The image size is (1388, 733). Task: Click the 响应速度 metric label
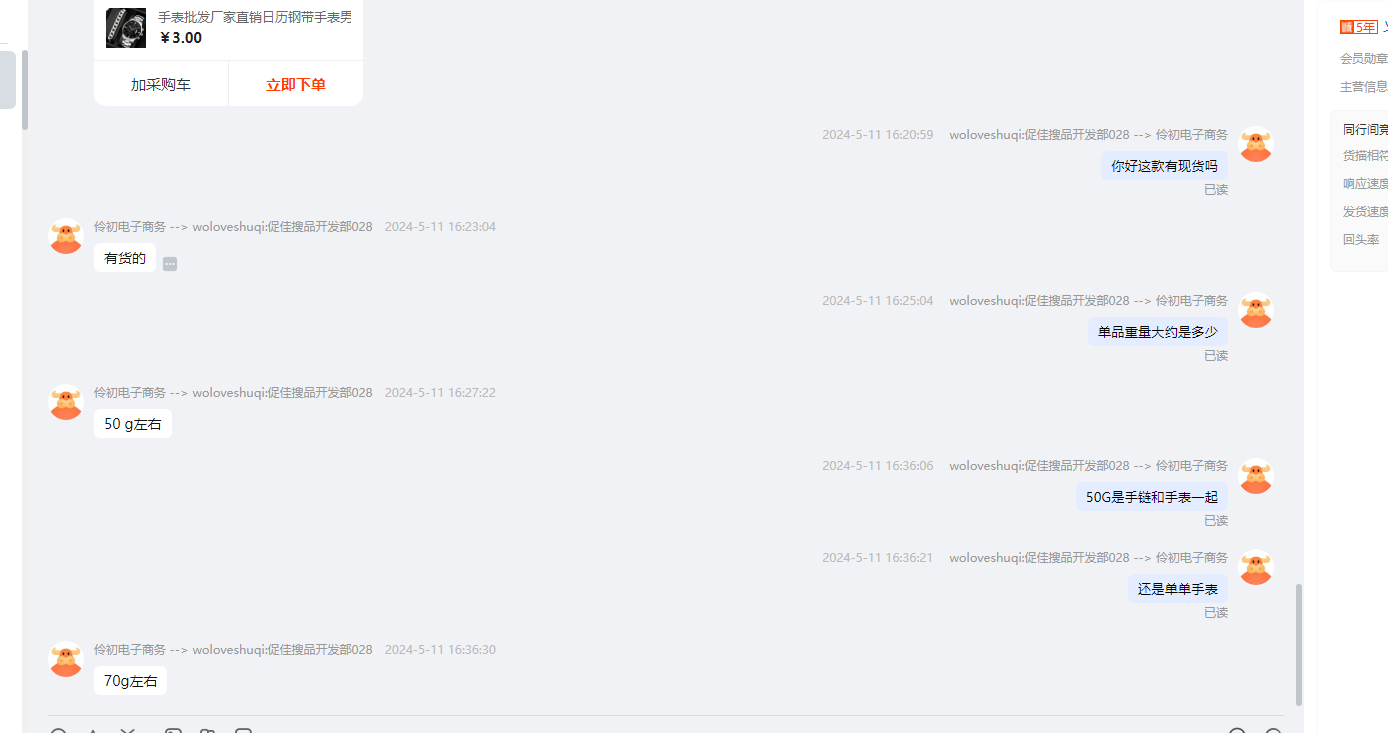coord(1366,184)
